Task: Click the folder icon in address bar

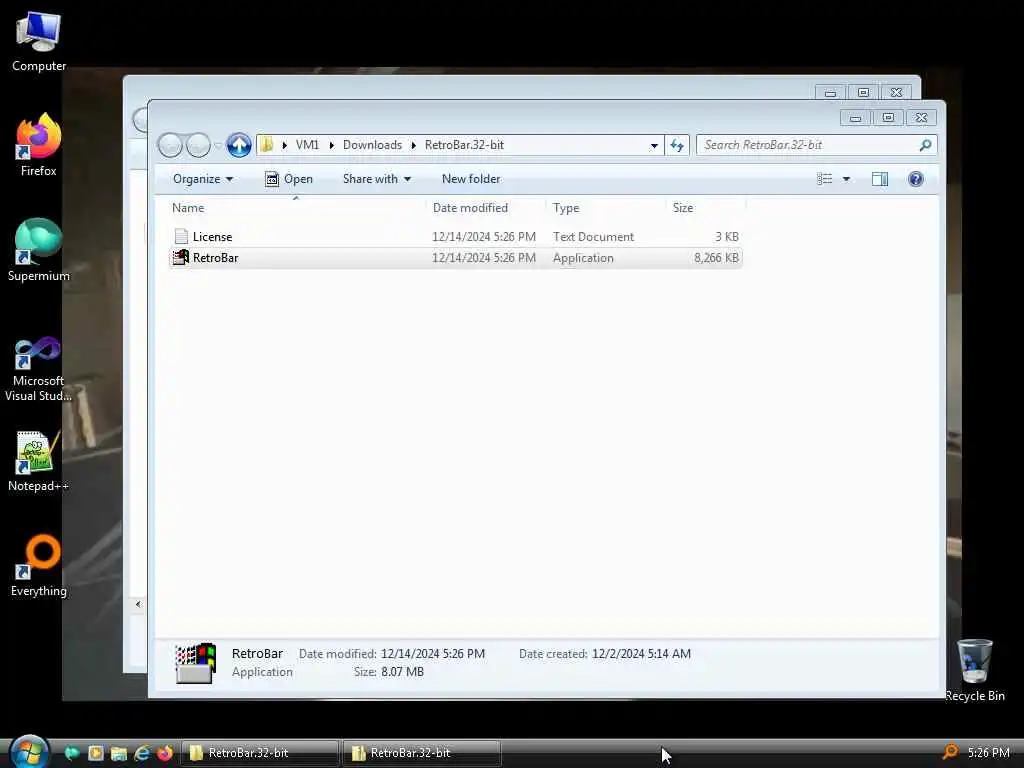Action: click(x=266, y=145)
